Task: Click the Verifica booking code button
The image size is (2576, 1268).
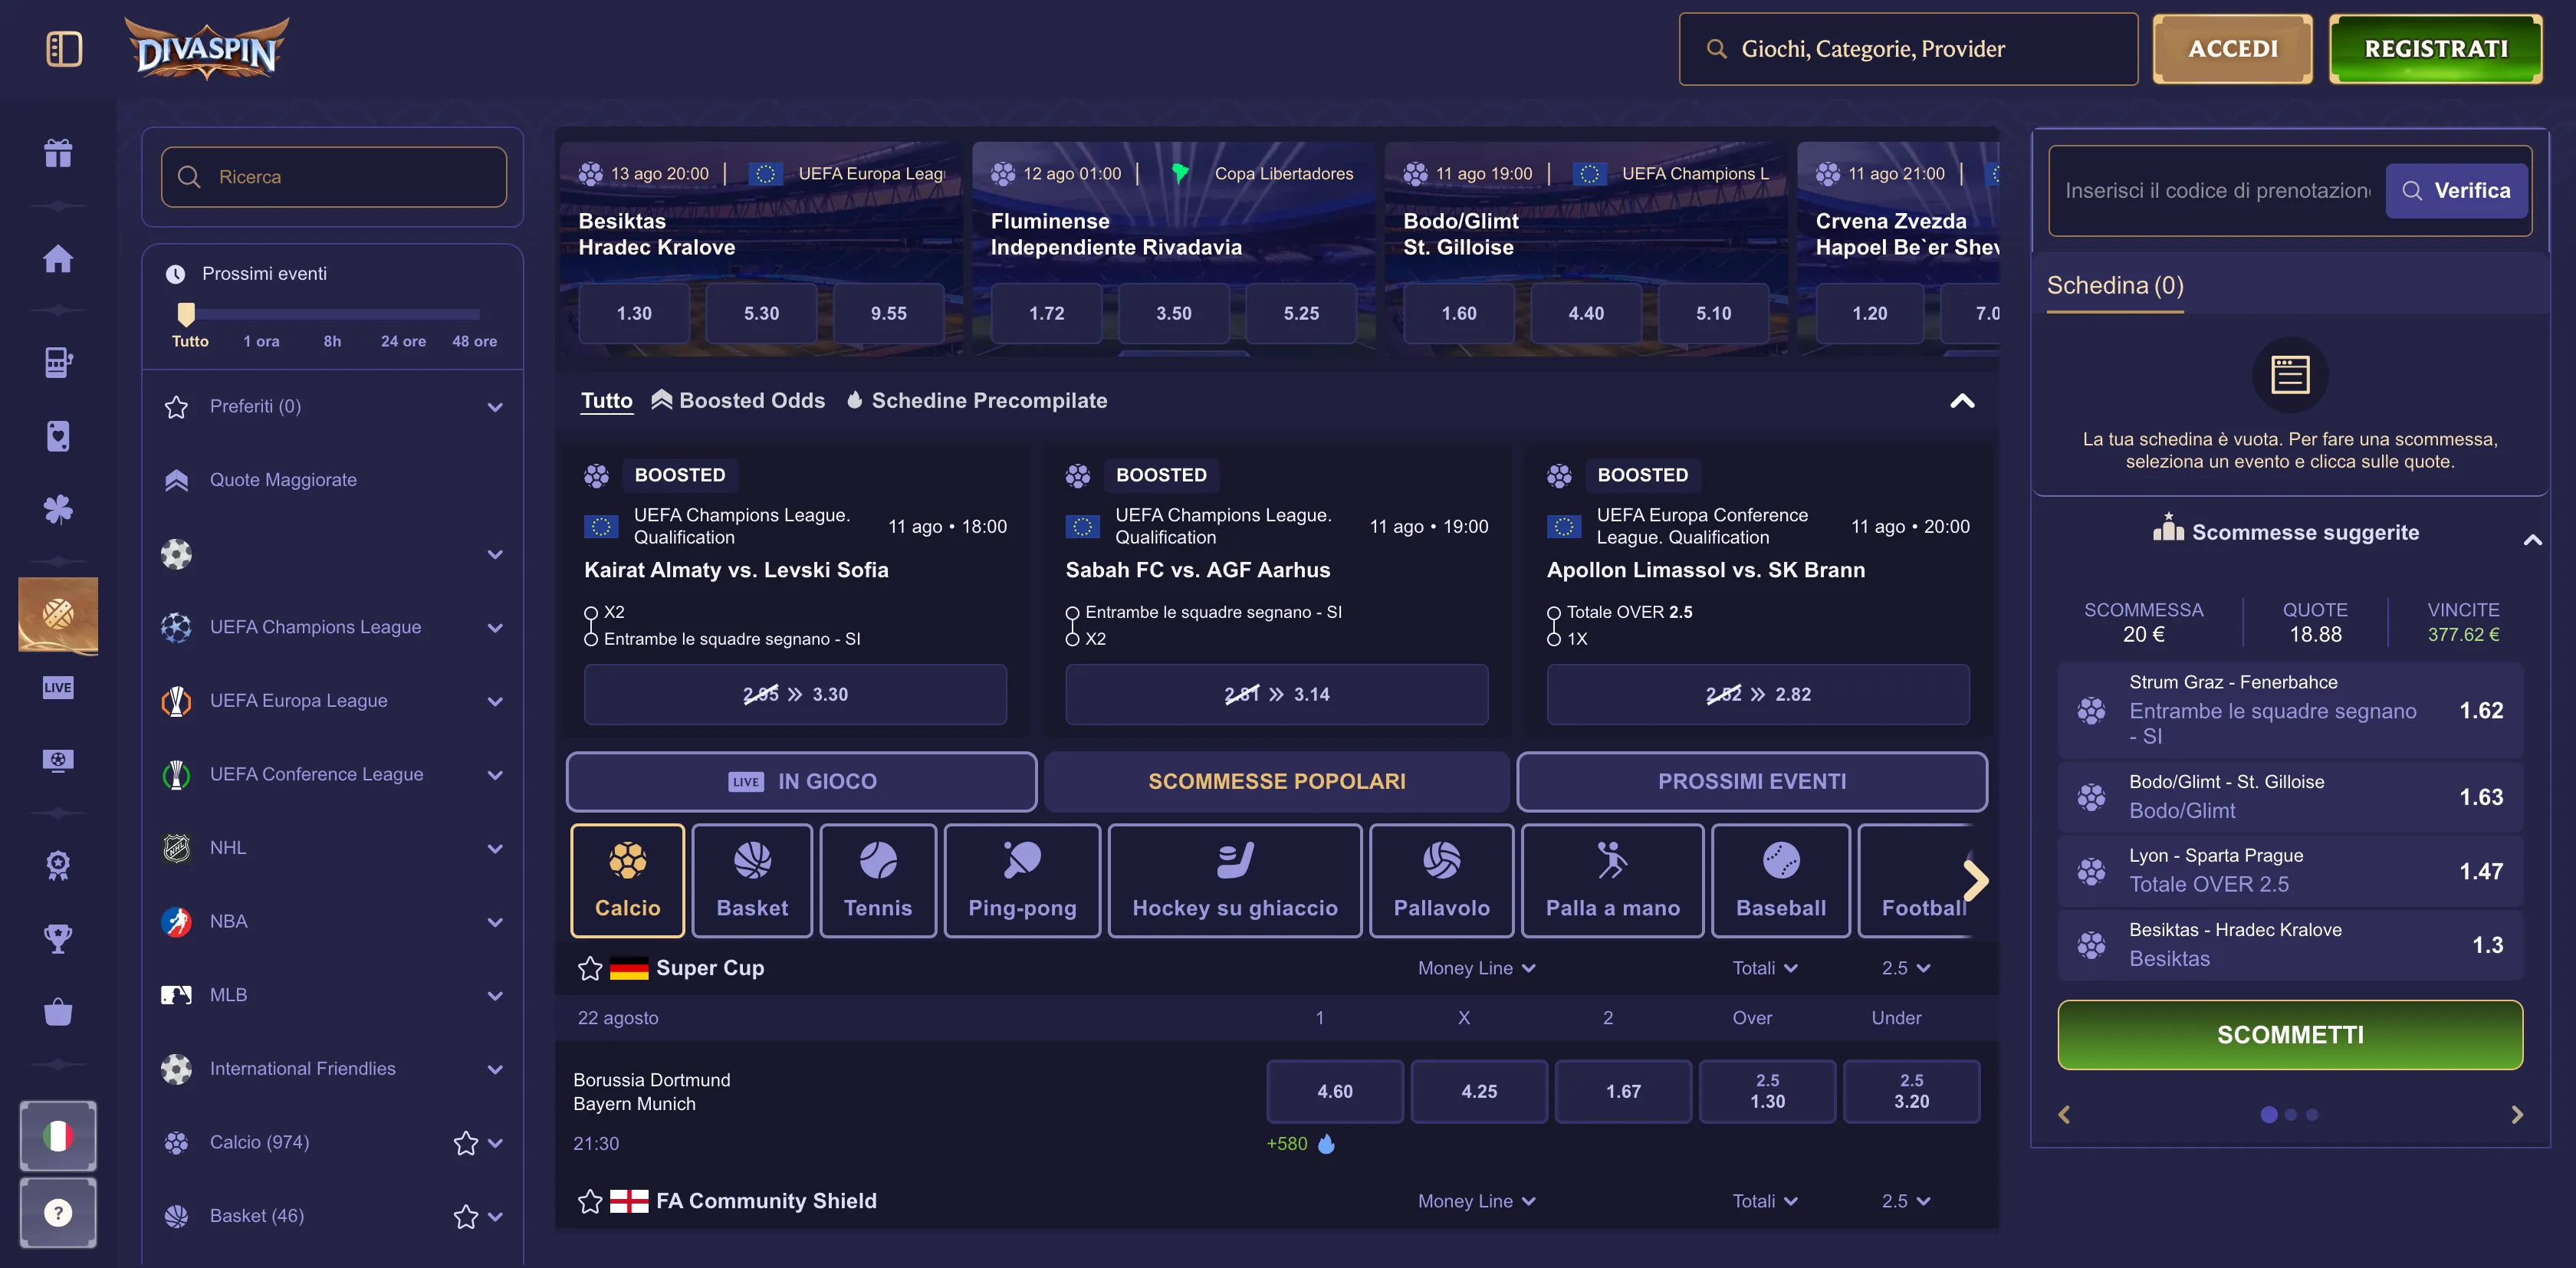Action: pos(2456,191)
